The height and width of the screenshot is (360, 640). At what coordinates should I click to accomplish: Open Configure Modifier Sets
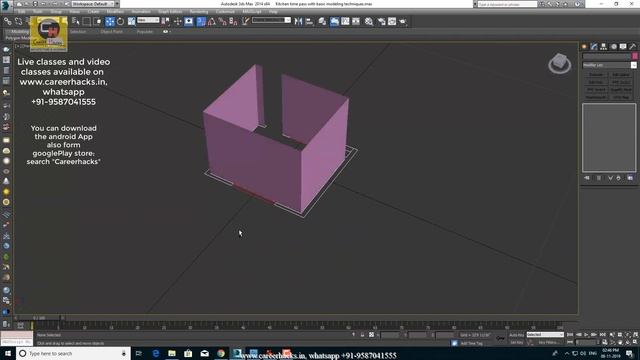click(630, 178)
